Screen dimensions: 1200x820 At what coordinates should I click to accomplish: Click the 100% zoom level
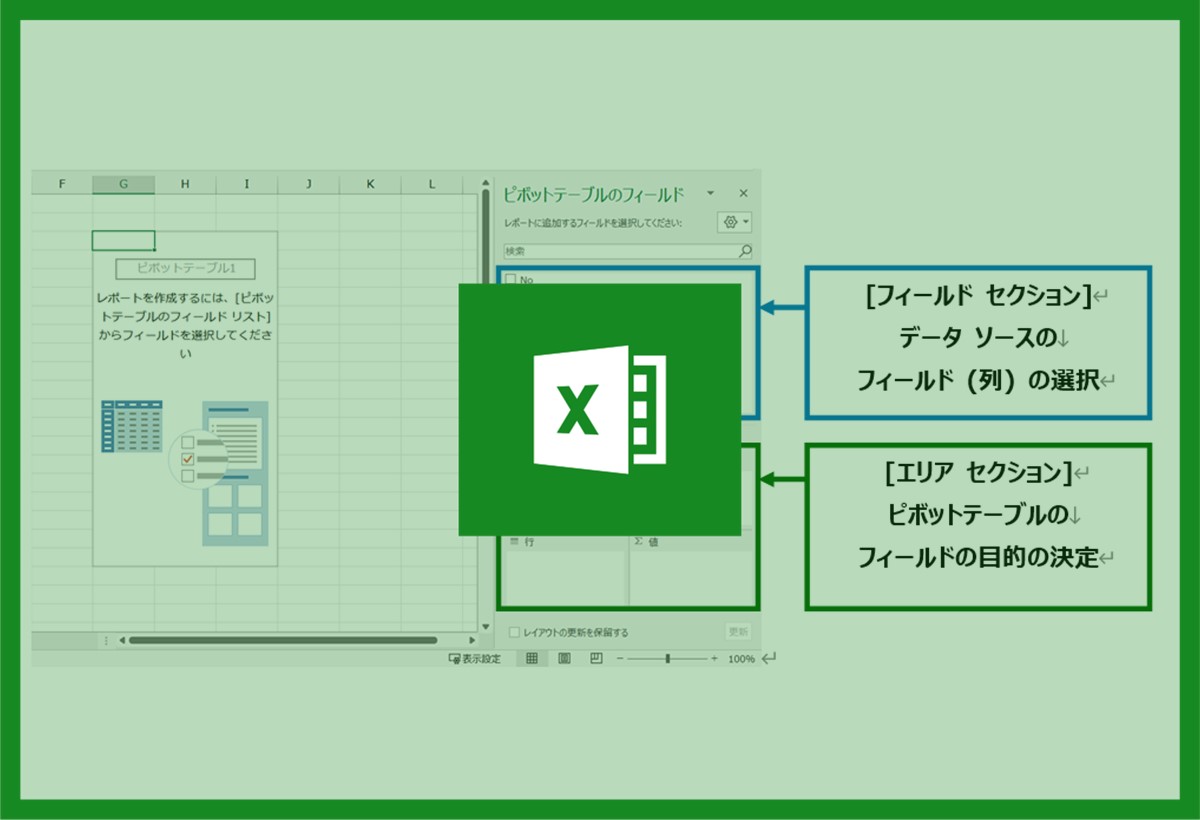click(741, 659)
